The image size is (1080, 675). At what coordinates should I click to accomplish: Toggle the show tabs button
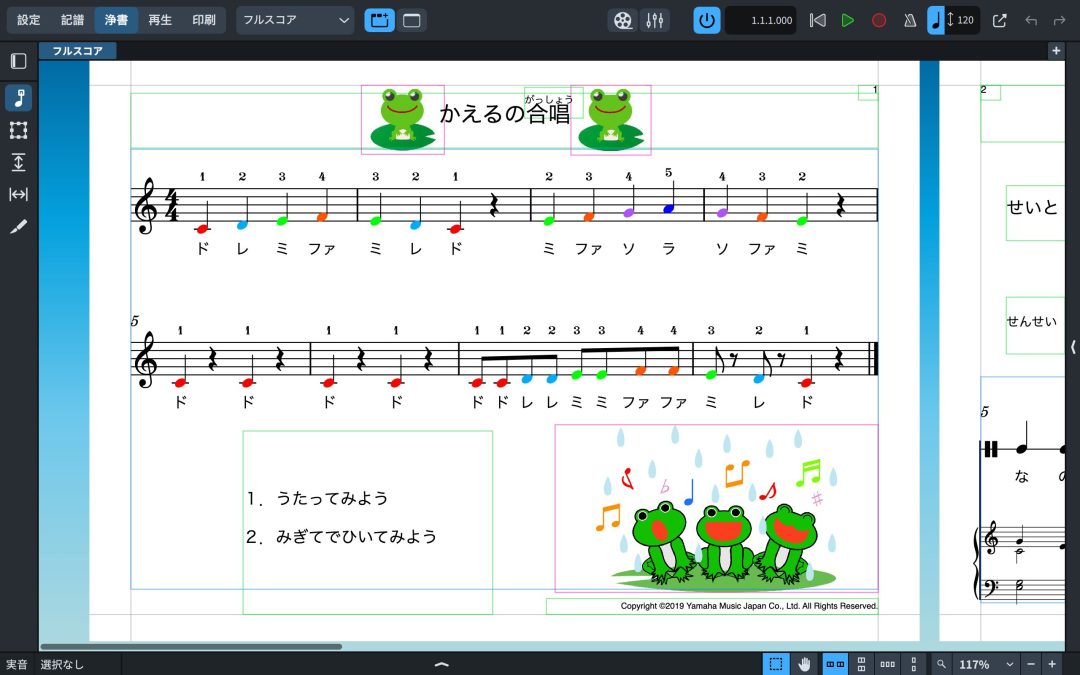[380, 20]
